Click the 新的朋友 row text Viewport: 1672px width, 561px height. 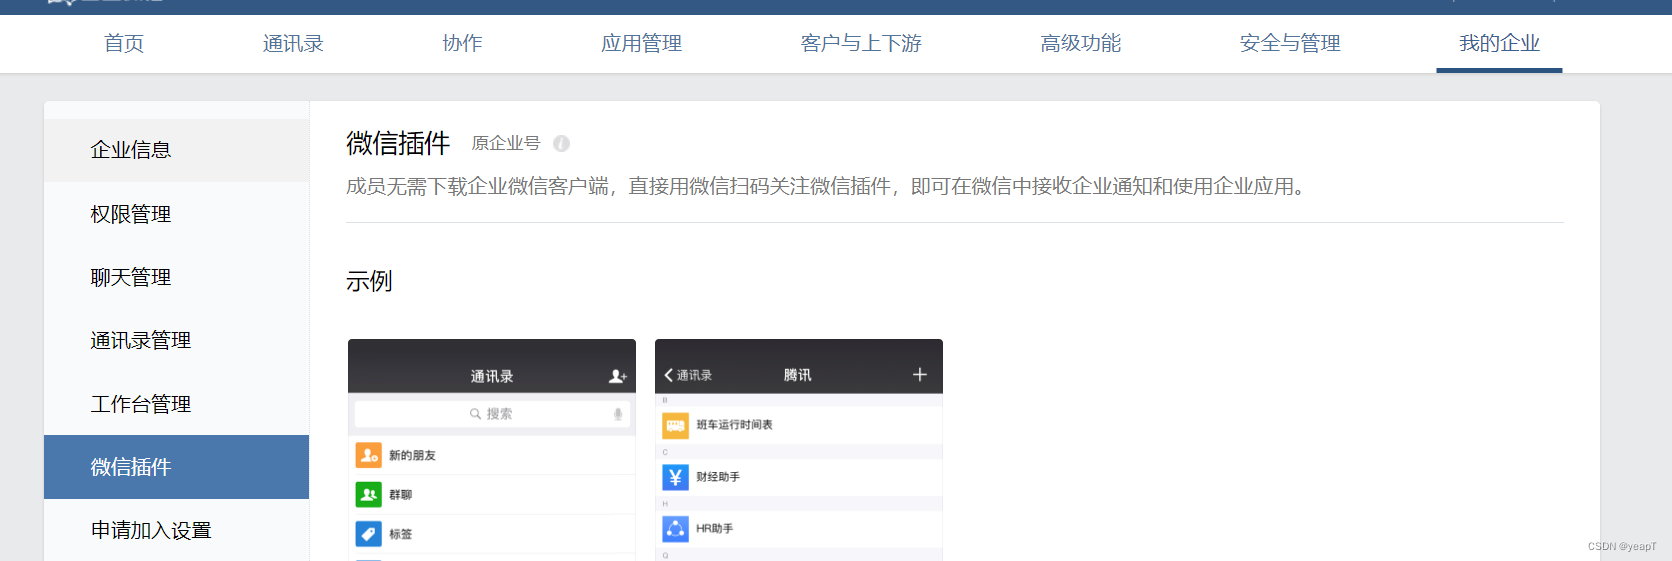412,455
